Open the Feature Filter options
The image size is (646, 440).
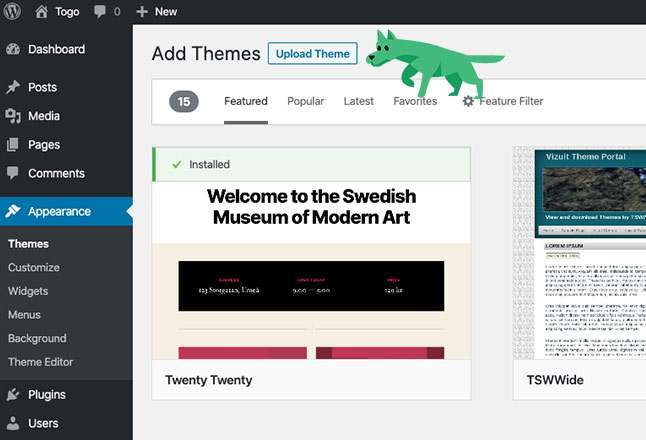point(511,101)
